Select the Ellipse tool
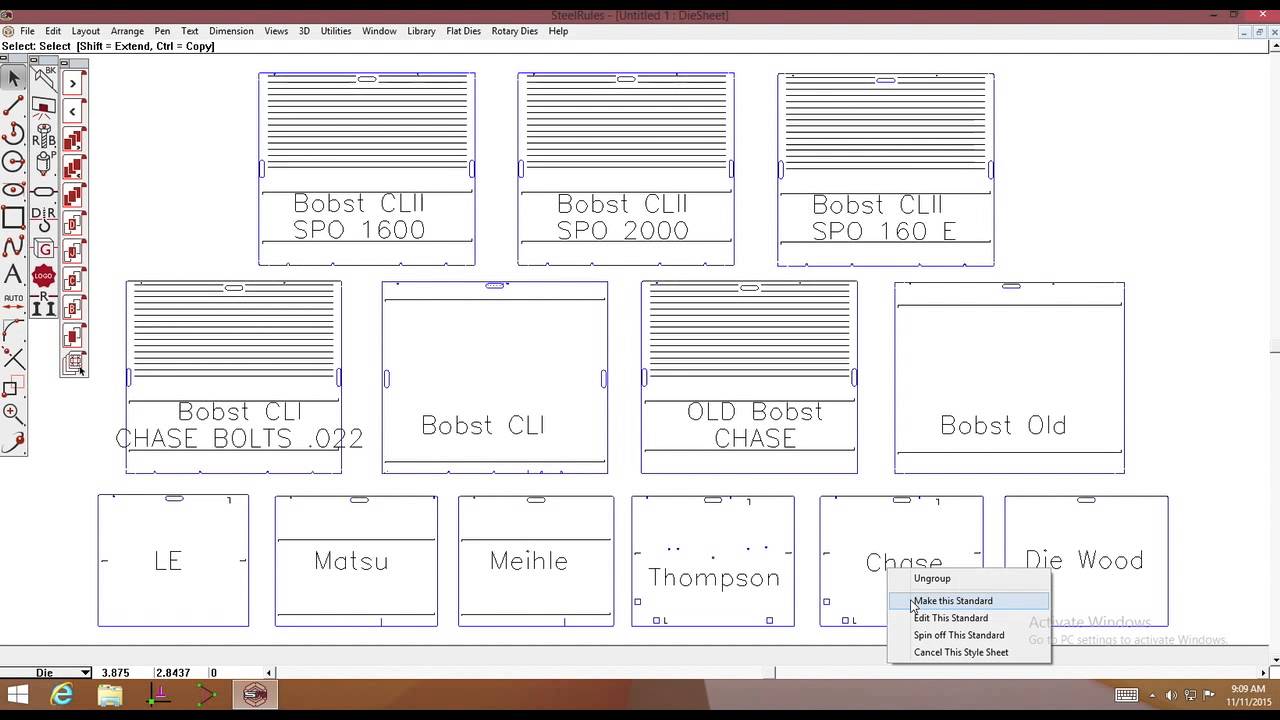Screen dimensions: 1280x720 pyautogui.click(x=14, y=189)
